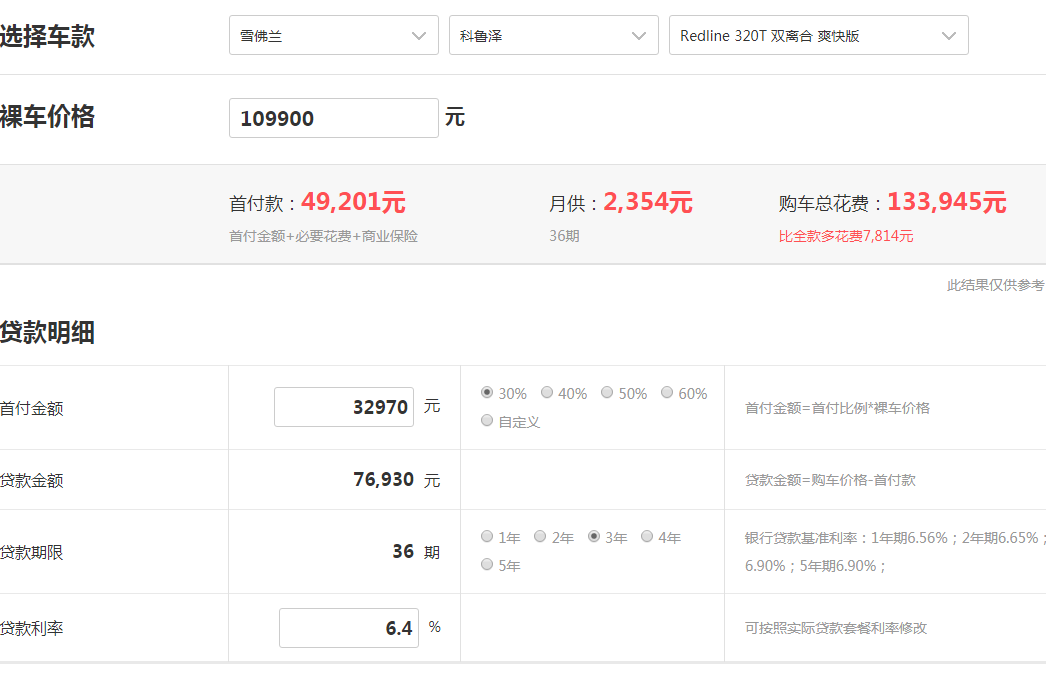The width and height of the screenshot is (1046, 685).
Task: Select the 60% down payment radio
Action: [667, 392]
